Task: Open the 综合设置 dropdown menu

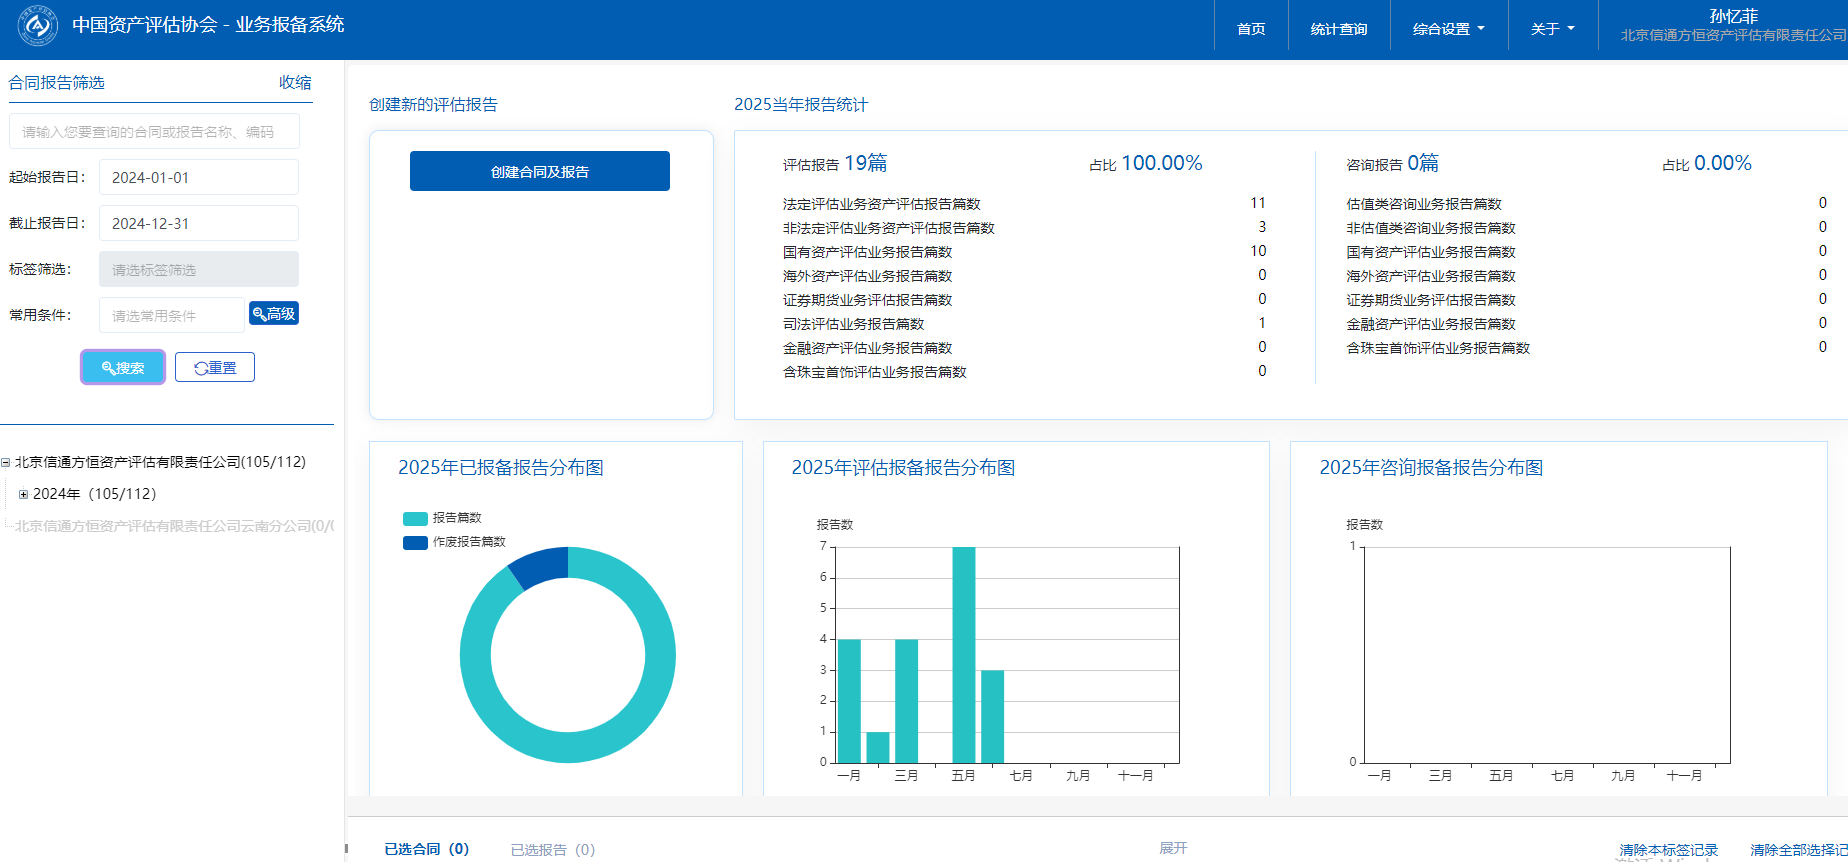Action: (x=1448, y=29)
